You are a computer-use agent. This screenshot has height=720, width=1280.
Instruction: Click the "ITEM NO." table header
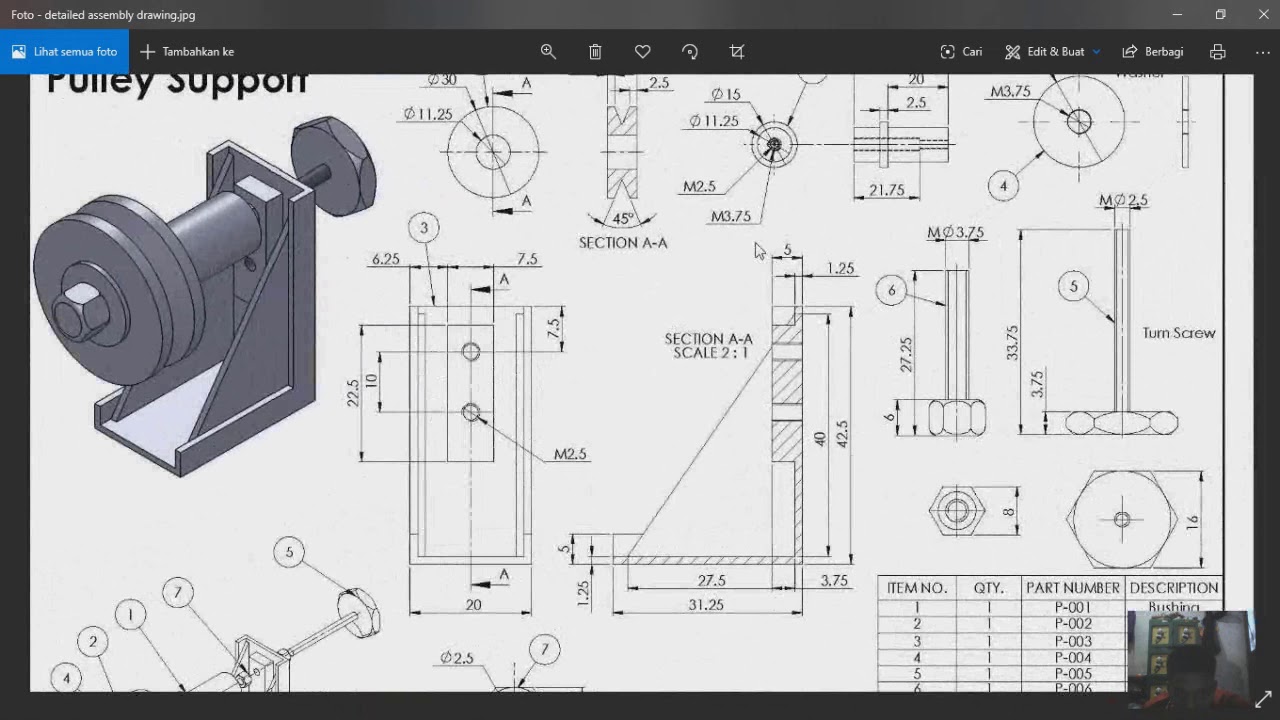(x=917, y=588)
